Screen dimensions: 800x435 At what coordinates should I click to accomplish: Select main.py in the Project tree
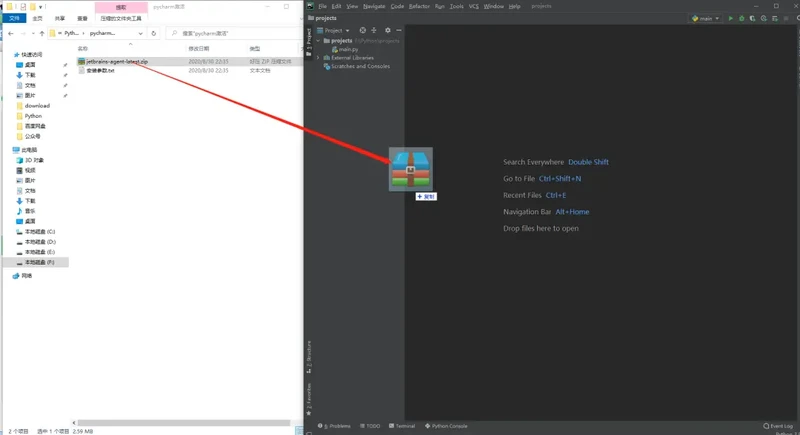coord(347,49)
